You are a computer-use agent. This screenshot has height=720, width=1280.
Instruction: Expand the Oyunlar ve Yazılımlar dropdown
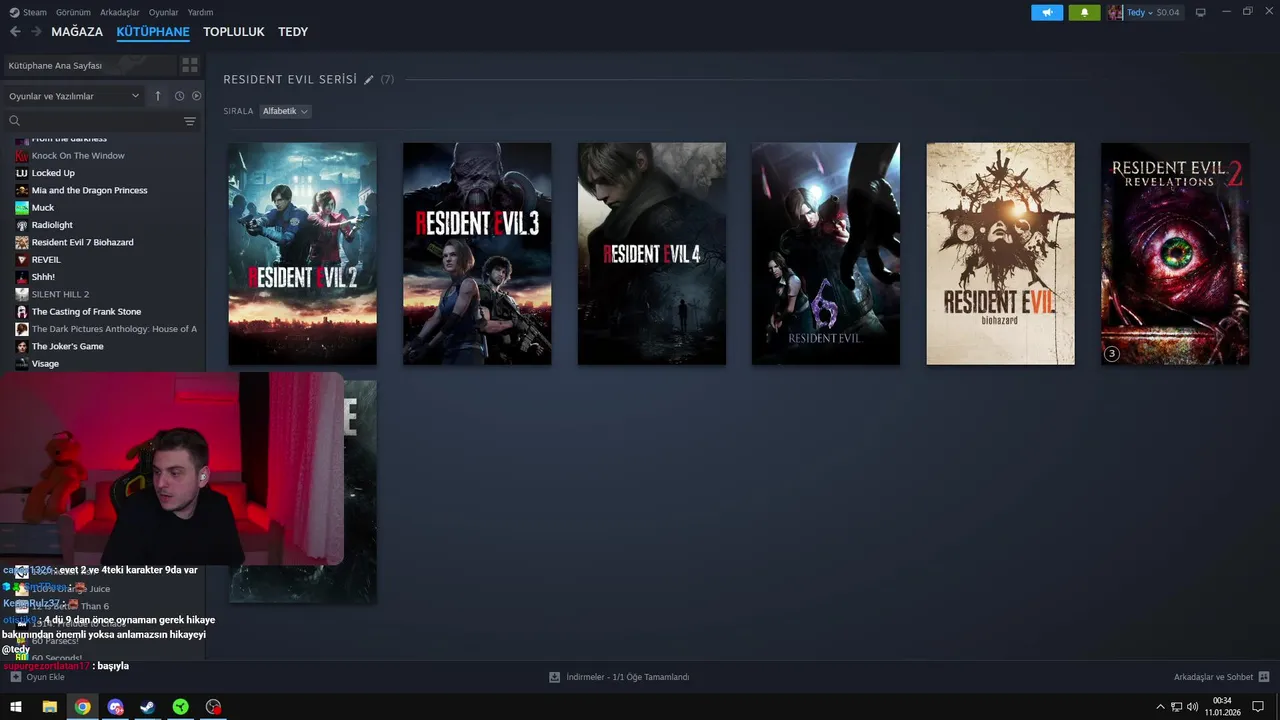pos(74,96)
